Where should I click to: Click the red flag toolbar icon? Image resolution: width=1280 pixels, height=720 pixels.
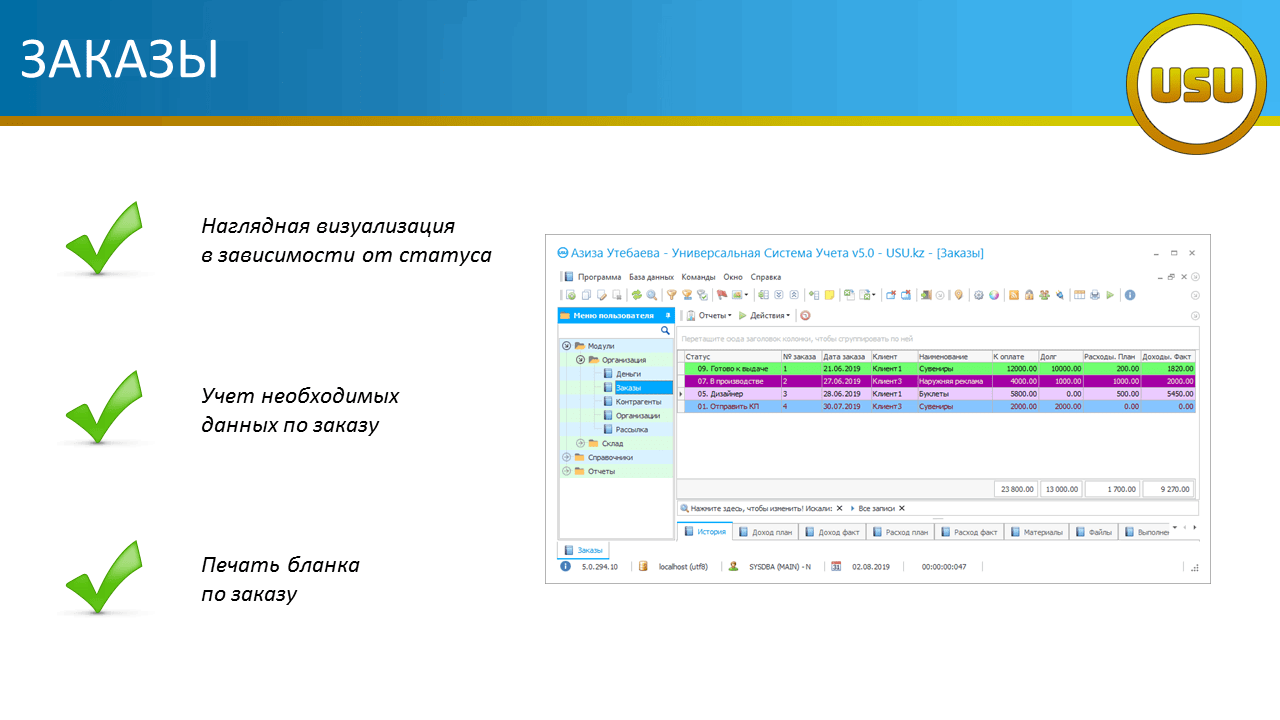722,295
